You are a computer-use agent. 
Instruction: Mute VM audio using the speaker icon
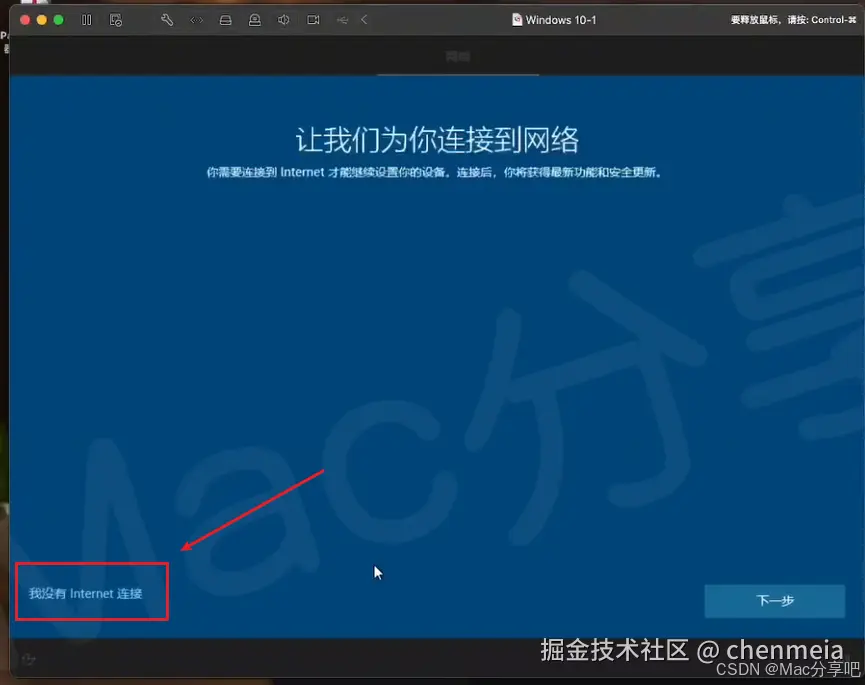284,20
